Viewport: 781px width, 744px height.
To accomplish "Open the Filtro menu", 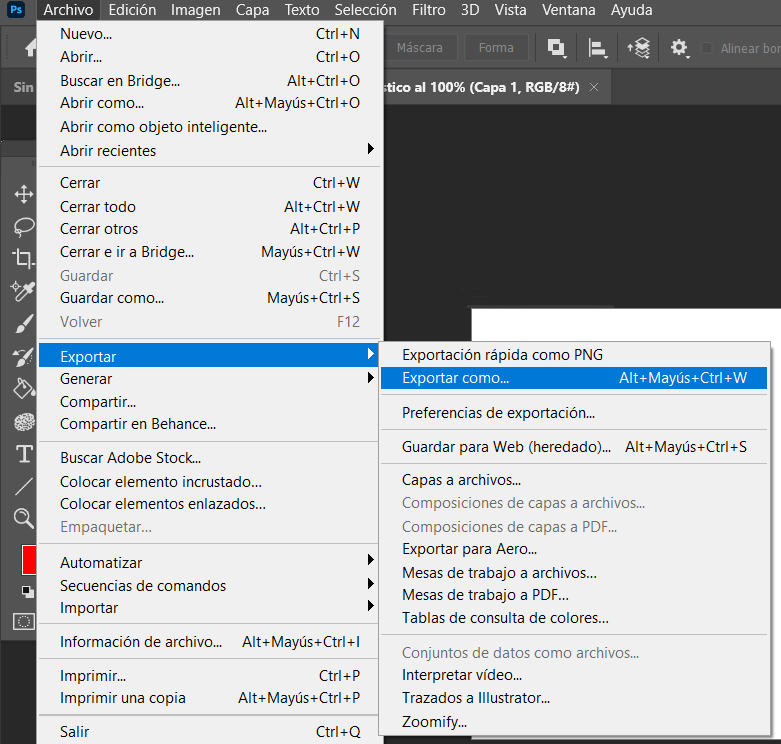I will point(428,11).
